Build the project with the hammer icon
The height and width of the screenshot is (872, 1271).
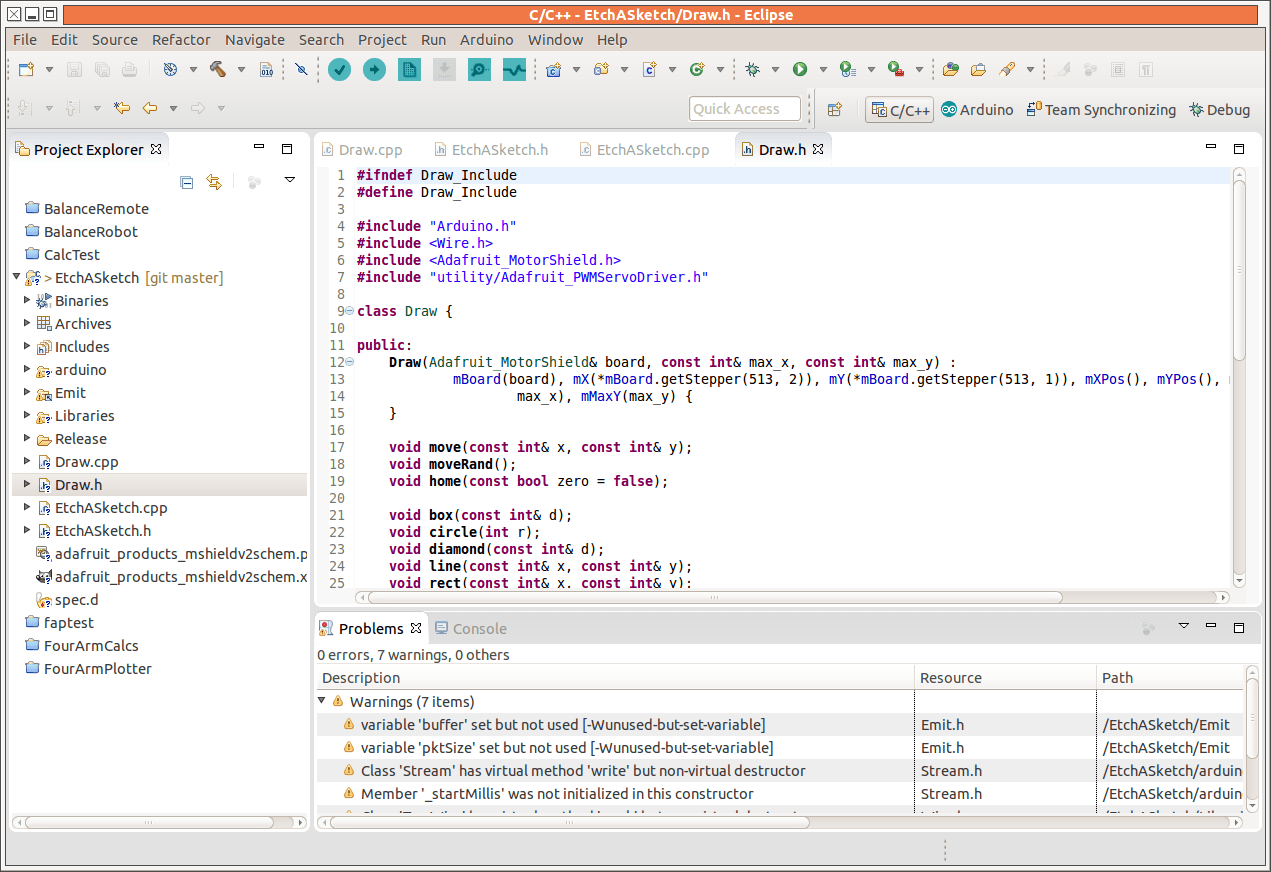pos(220,69)
